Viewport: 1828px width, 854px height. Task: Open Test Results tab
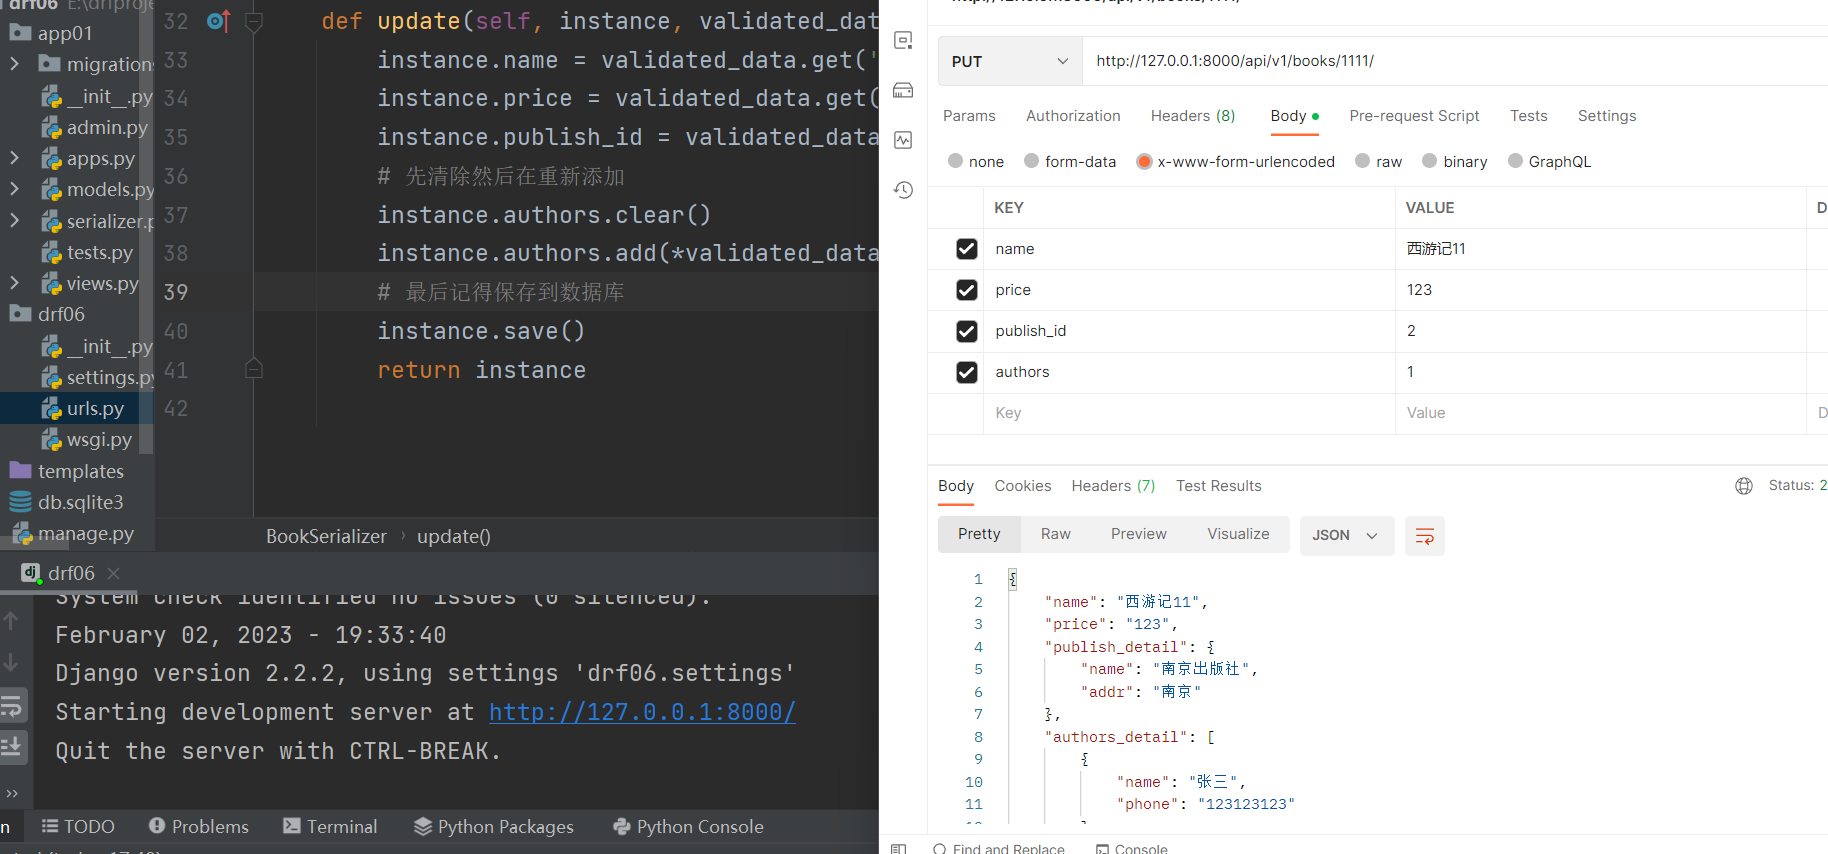[x=1218, y=486]
